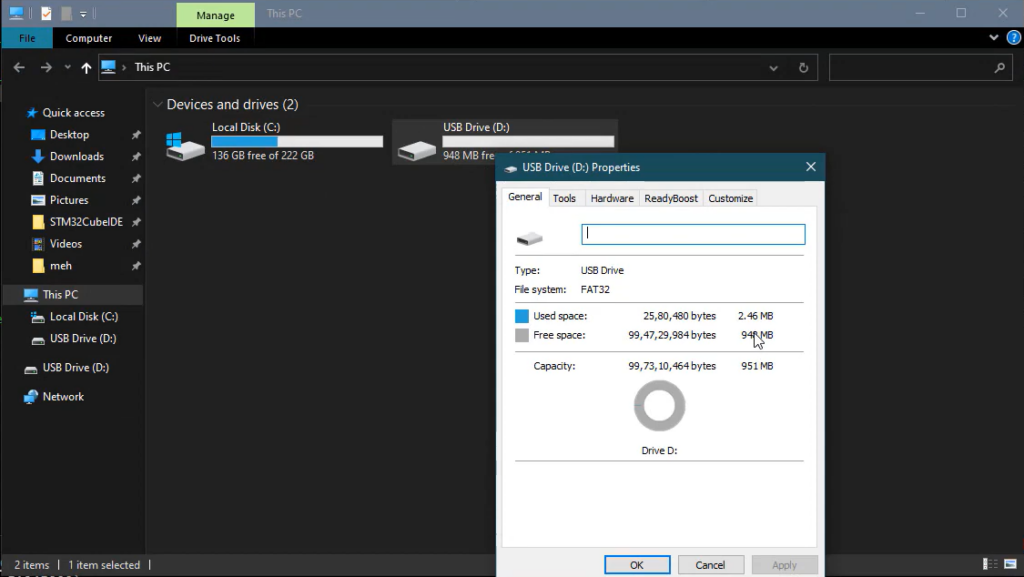
Task: Collapse the Devices and drives group
Action: pos(158,104)
